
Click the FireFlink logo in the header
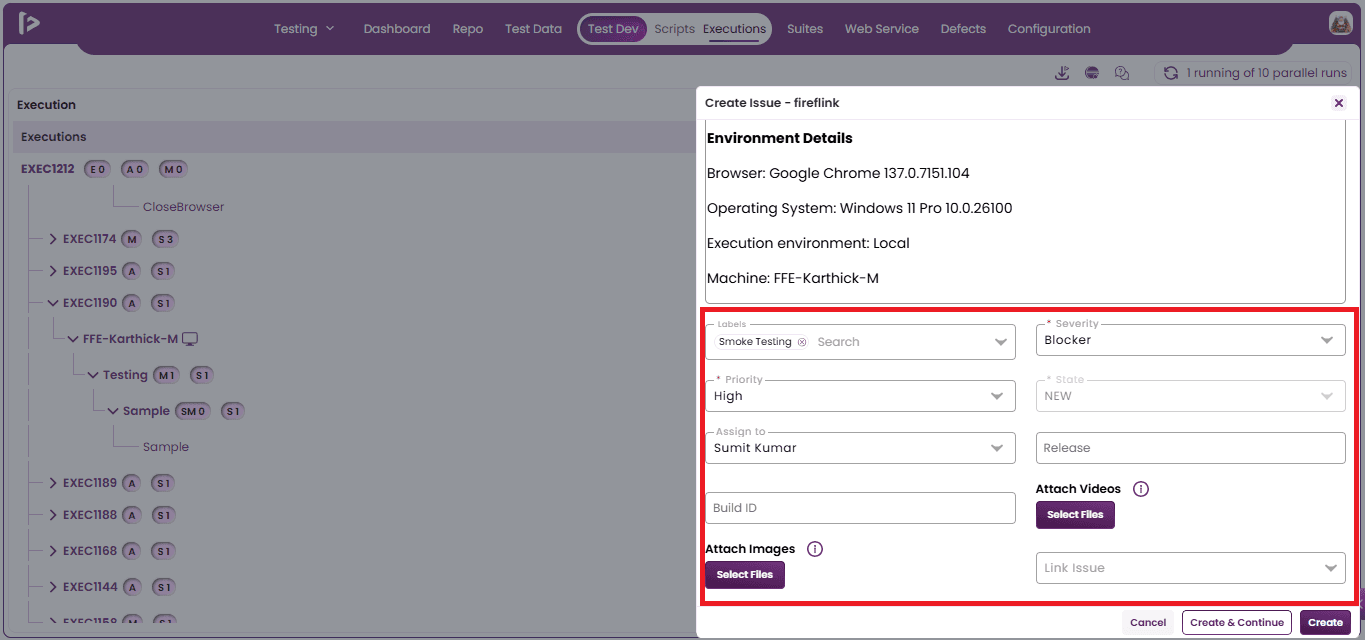(x=29, y=24)
